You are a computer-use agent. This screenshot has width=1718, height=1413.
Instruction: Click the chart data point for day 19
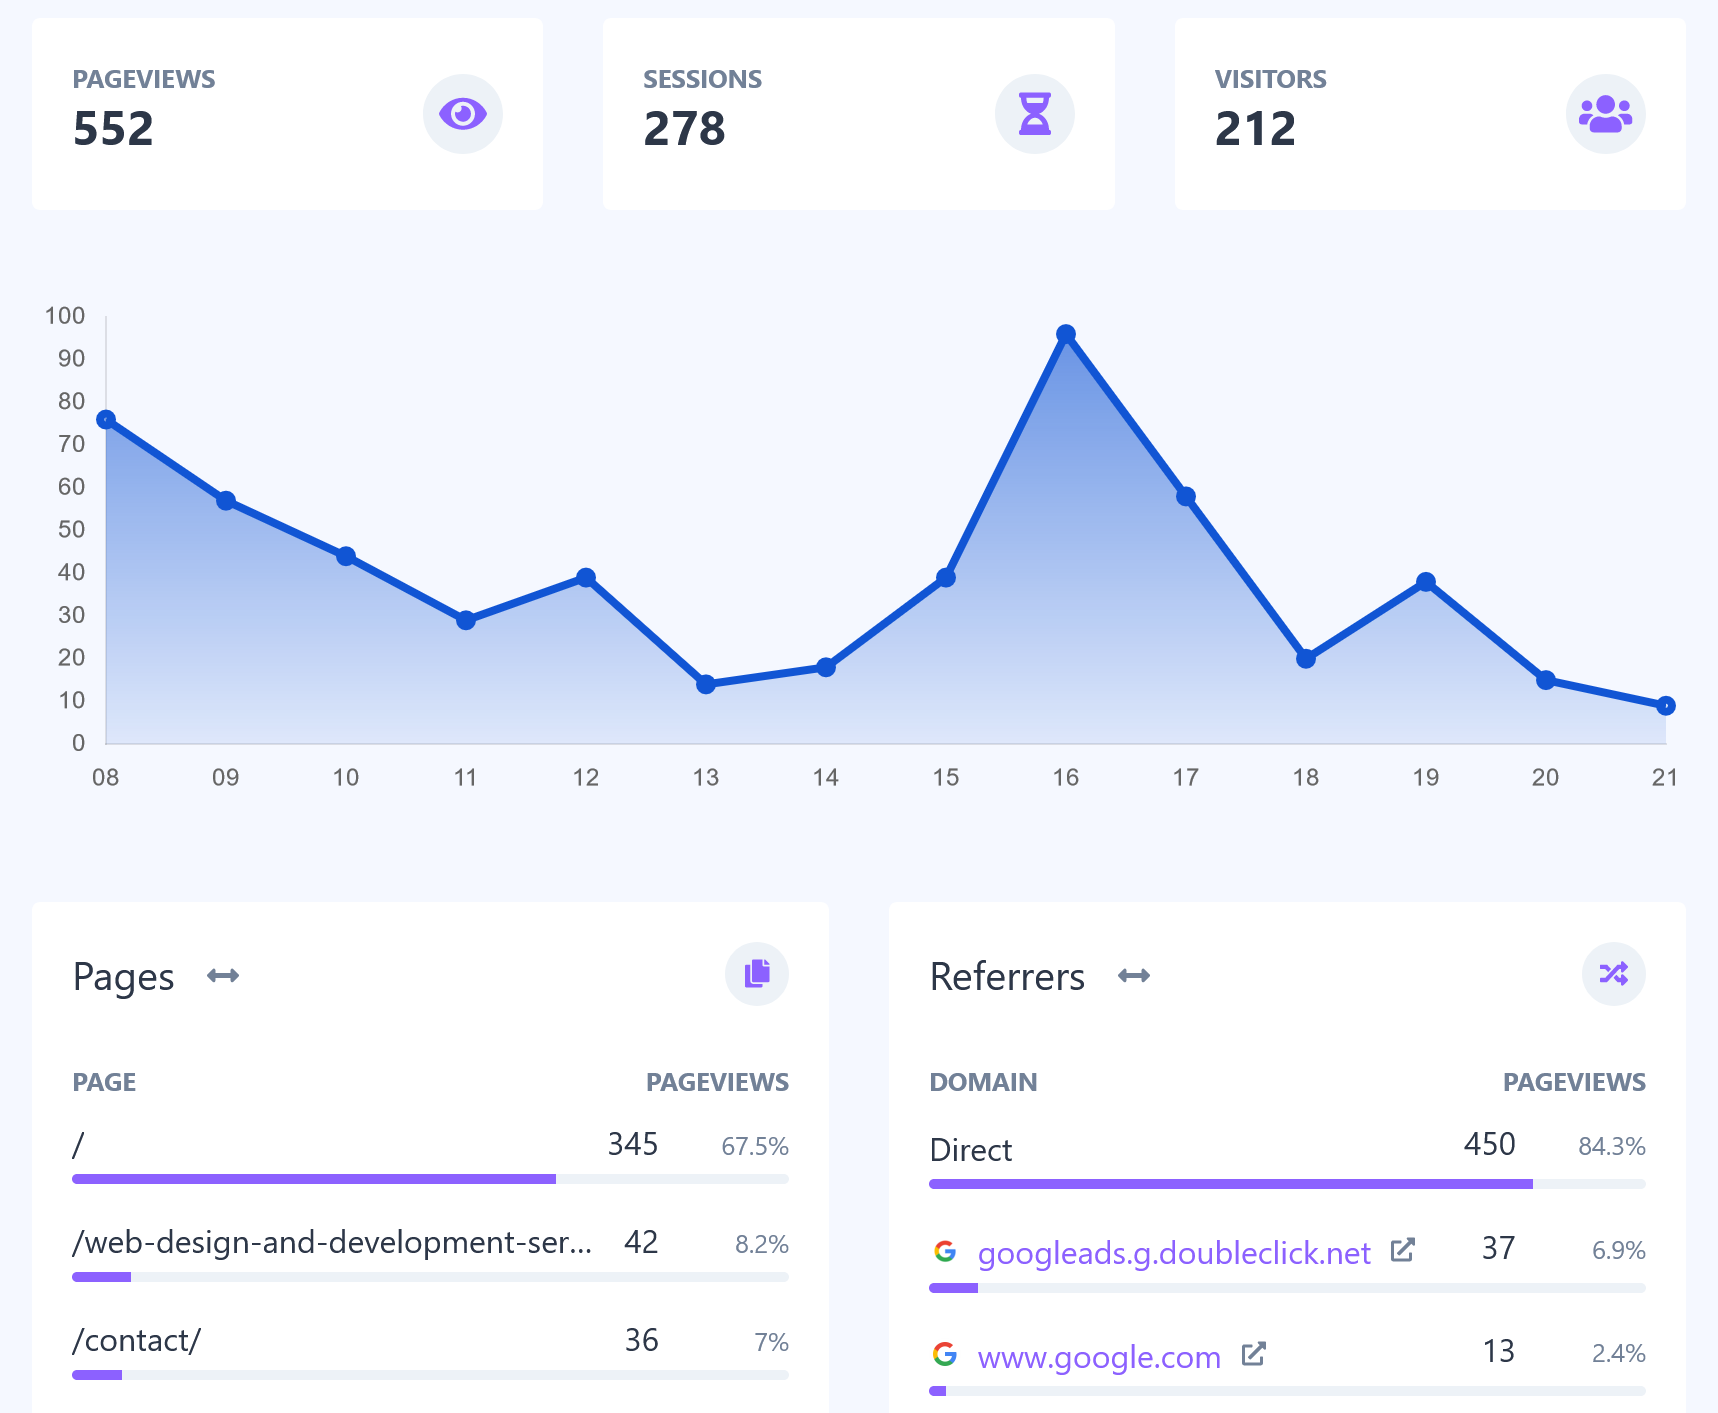point(1426,582)
